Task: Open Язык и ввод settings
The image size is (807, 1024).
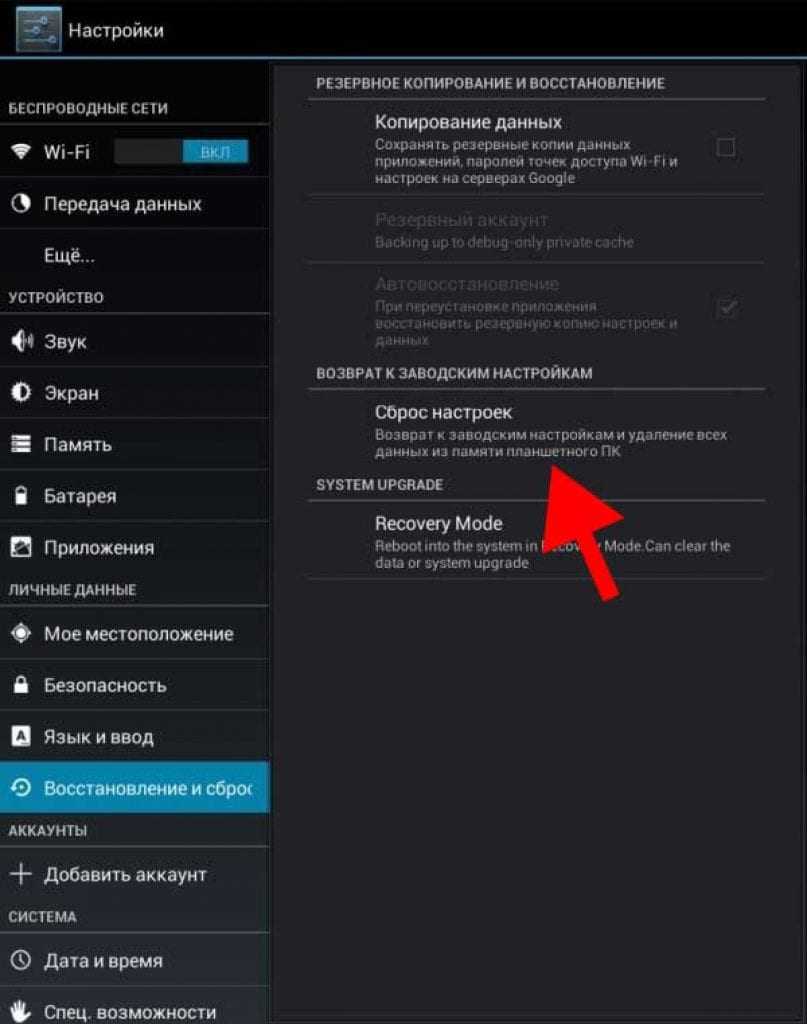Action: click(x=134, y=736)
